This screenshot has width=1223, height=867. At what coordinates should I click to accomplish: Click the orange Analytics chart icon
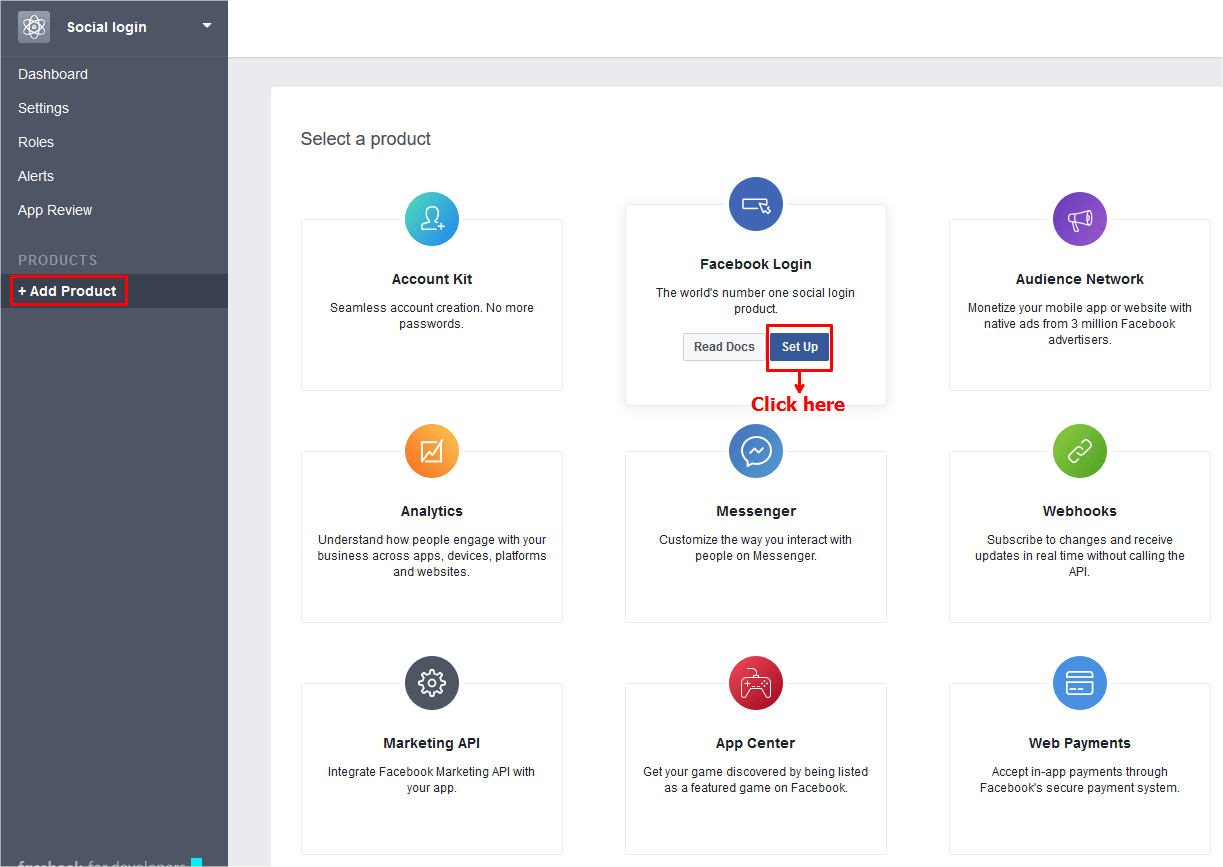[x=432, y=451]
